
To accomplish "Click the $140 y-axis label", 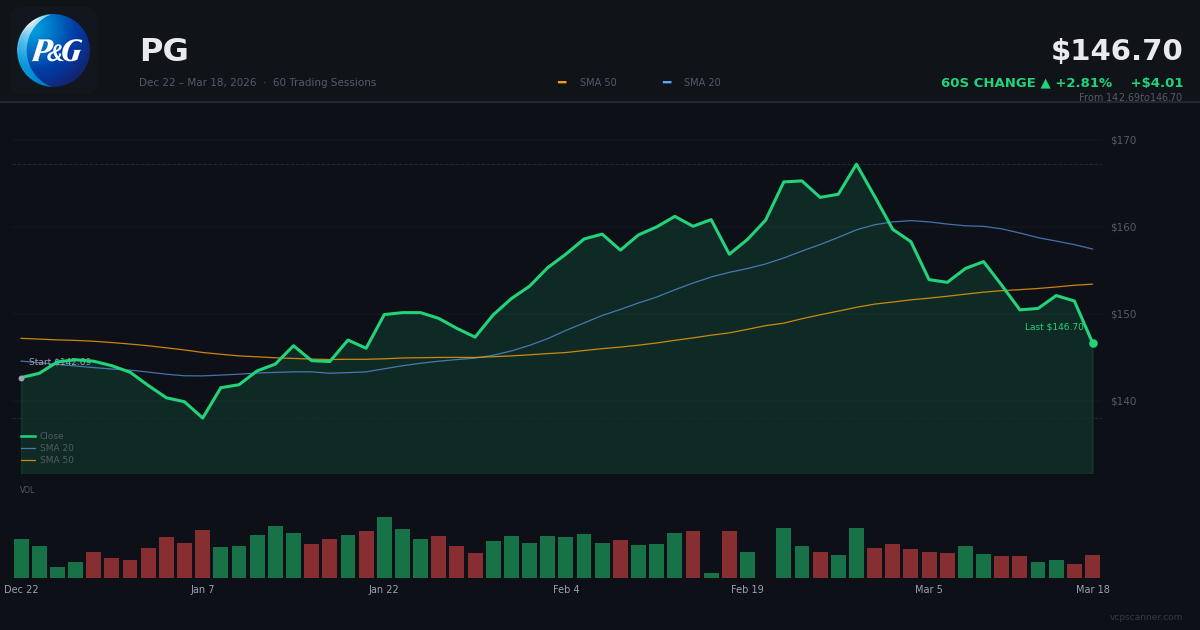I will (1123, 401).
